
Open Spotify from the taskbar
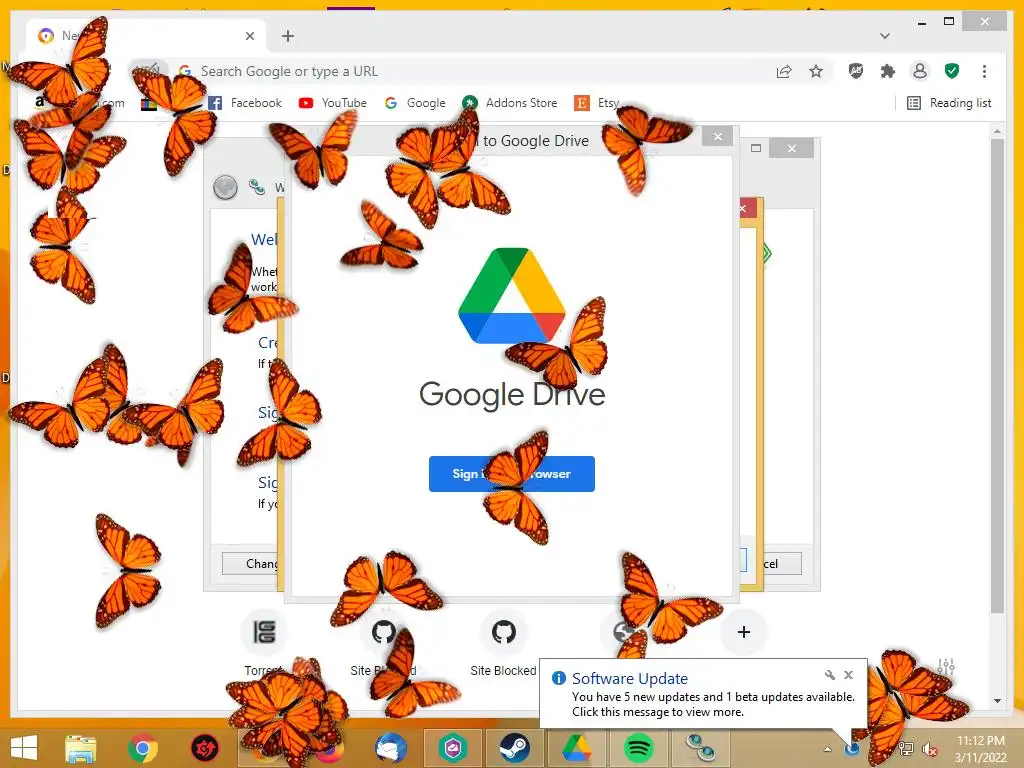click(x=639, y=748)
